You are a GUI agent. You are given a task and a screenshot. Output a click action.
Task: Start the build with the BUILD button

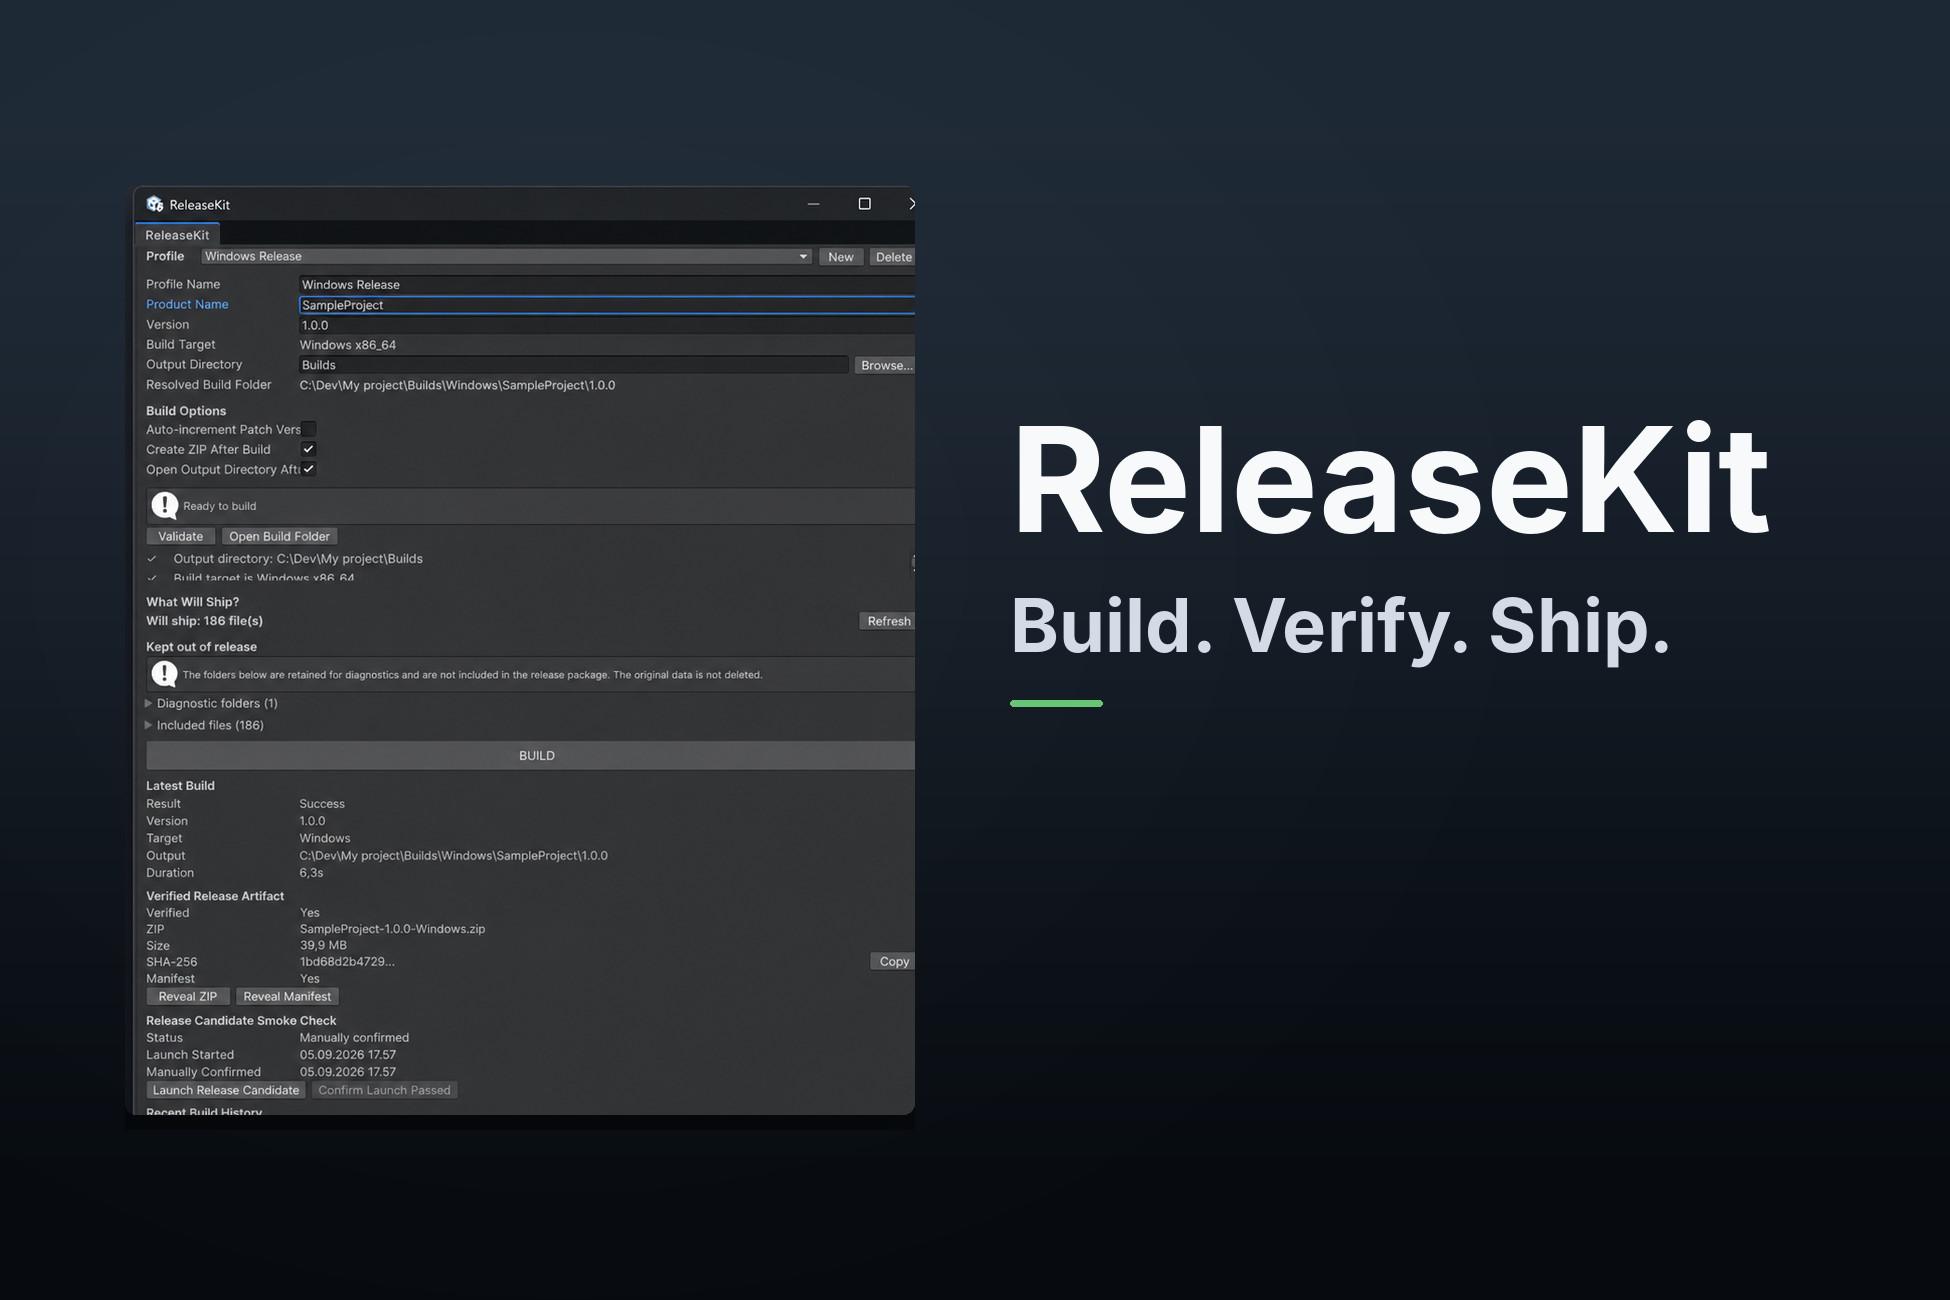click(531, 755)
